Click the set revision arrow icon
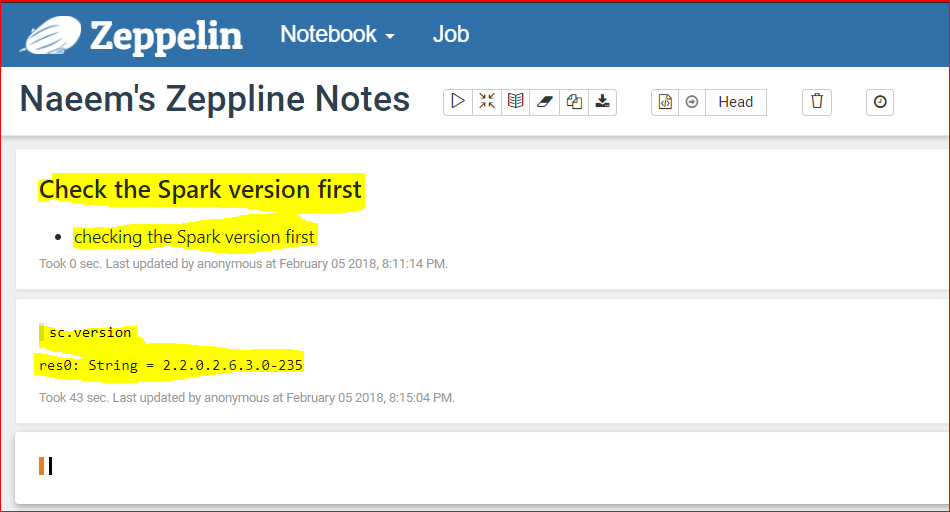Image resolution: width=950 pixels, height=512 pixels. click(x=692, y=102)
